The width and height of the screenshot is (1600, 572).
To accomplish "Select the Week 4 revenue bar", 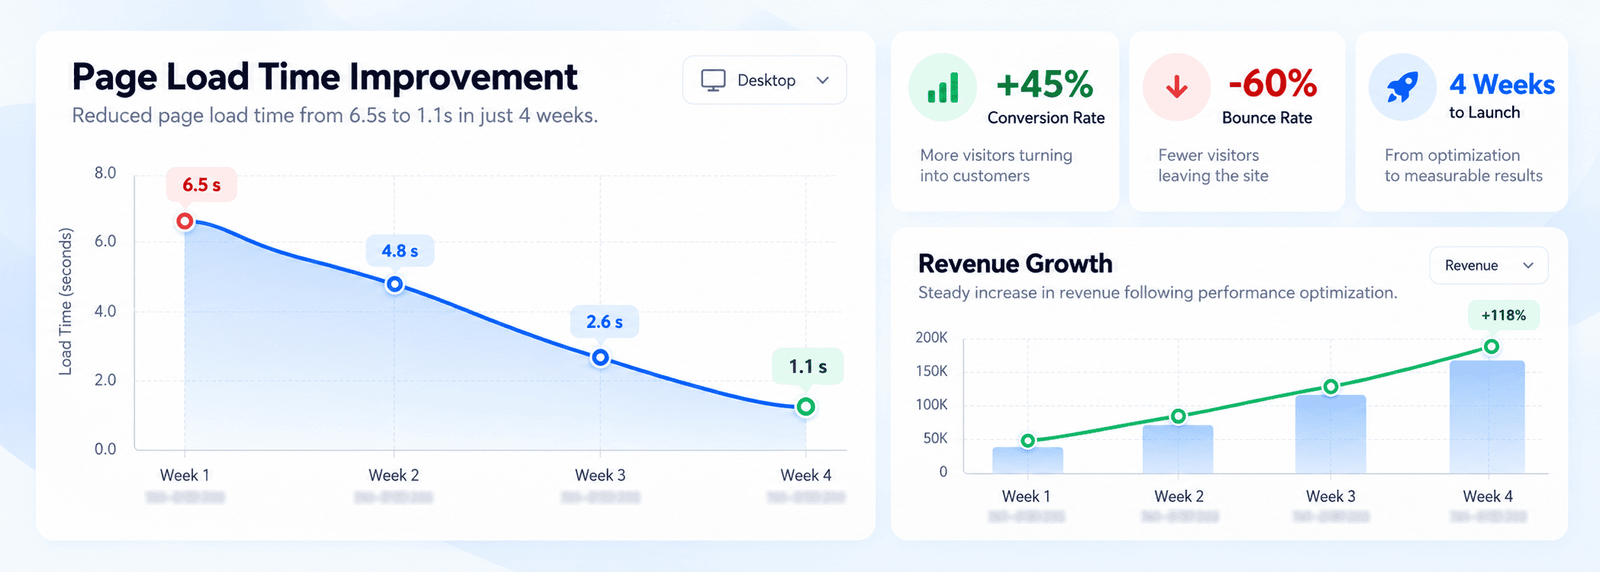I will pyautogui.click(x=1487, y=417).
